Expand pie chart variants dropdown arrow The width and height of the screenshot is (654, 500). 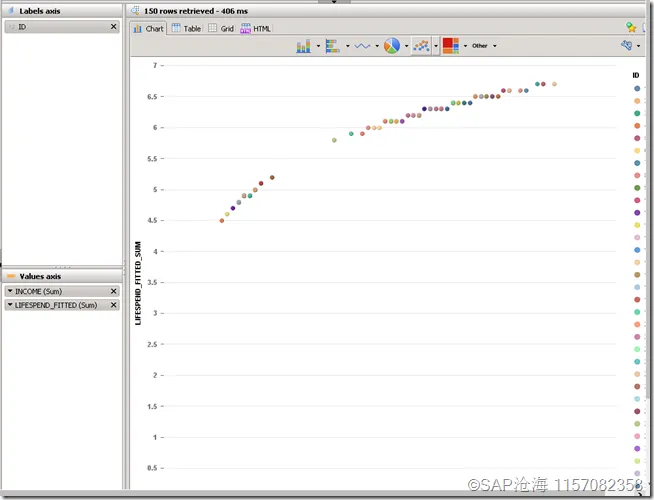407,46
